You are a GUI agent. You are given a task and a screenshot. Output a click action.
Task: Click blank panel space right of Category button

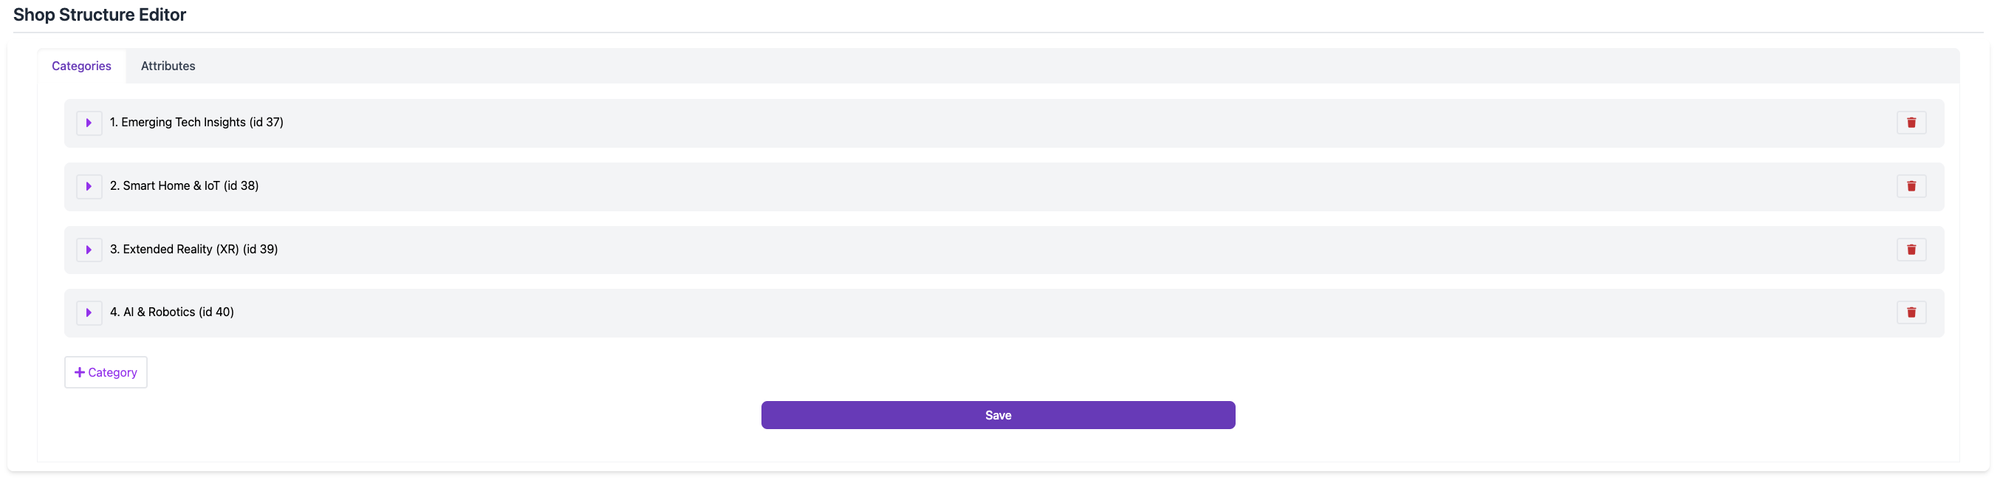[450, 373]
